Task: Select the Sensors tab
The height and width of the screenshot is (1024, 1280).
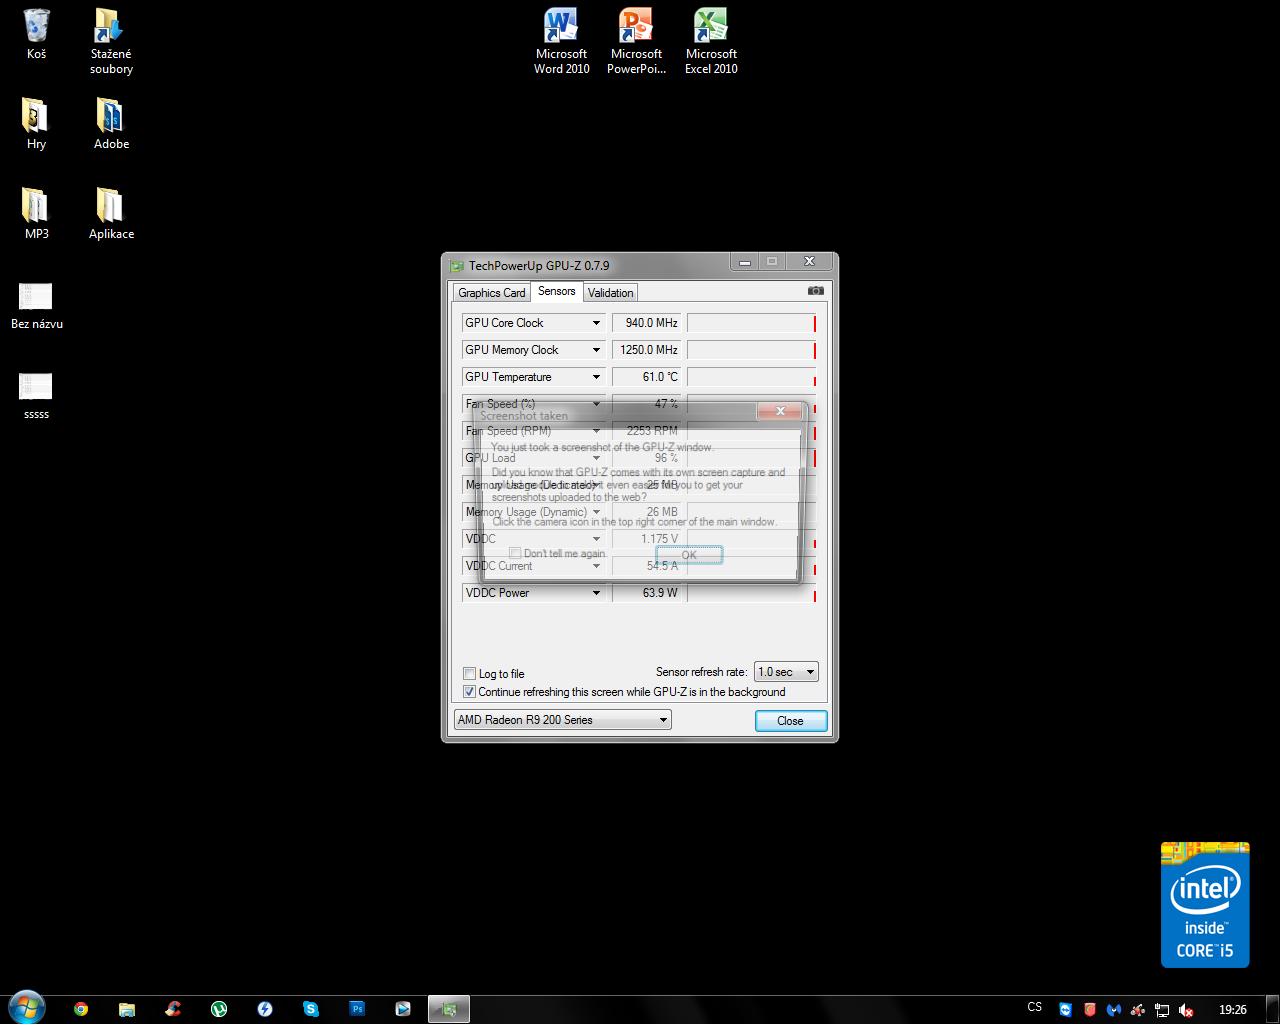Action: pyautogui.click(x=557, y=291)
